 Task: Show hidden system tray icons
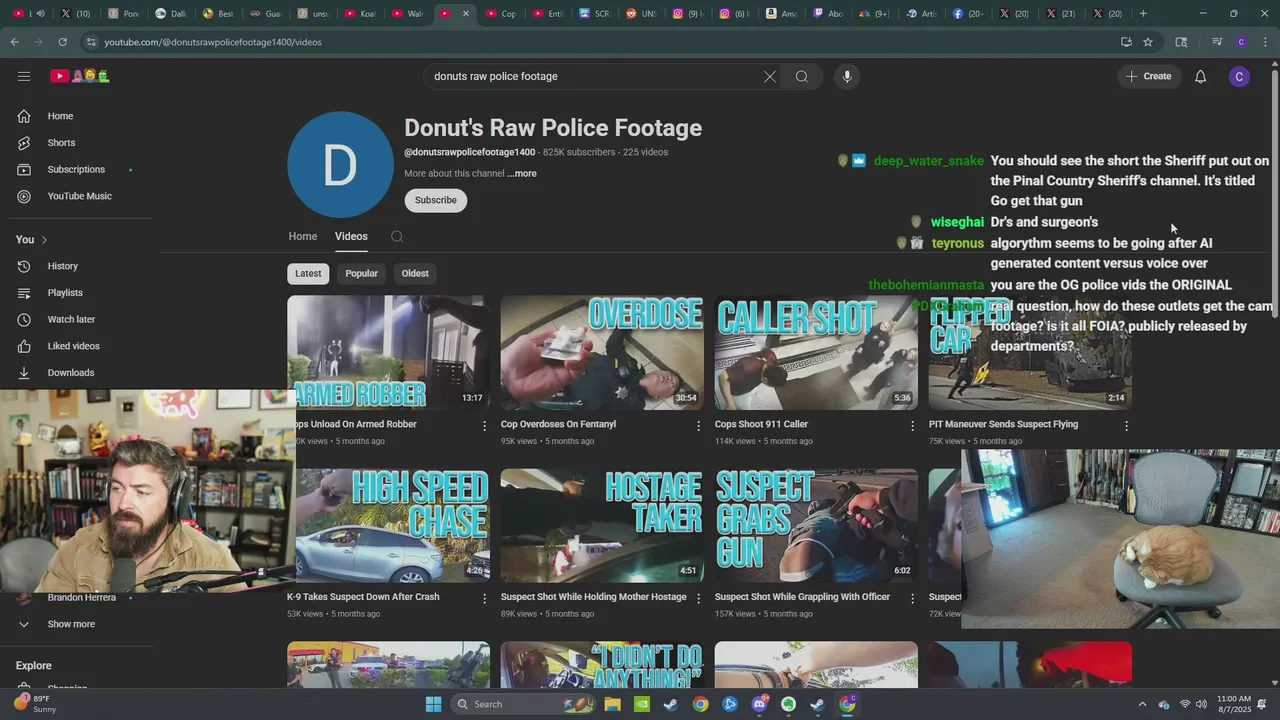tap(1142, 704)
